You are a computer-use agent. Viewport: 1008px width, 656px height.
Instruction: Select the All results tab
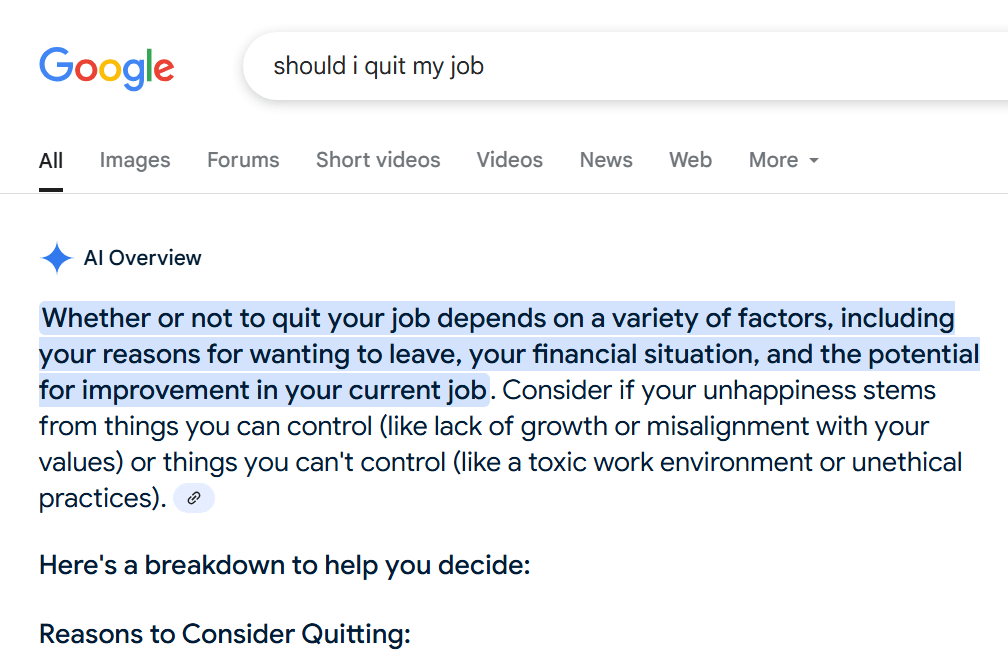[51, 160]
